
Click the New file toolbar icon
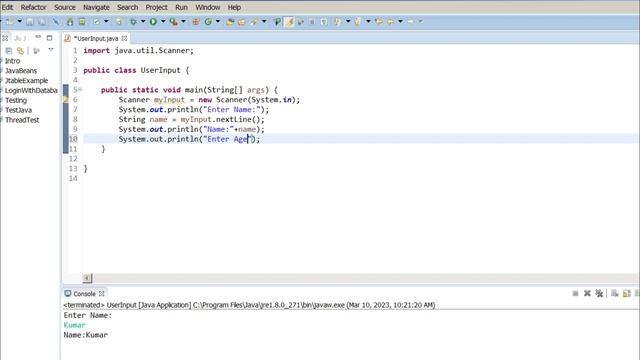pyautogui.click(x=9, y=21)
